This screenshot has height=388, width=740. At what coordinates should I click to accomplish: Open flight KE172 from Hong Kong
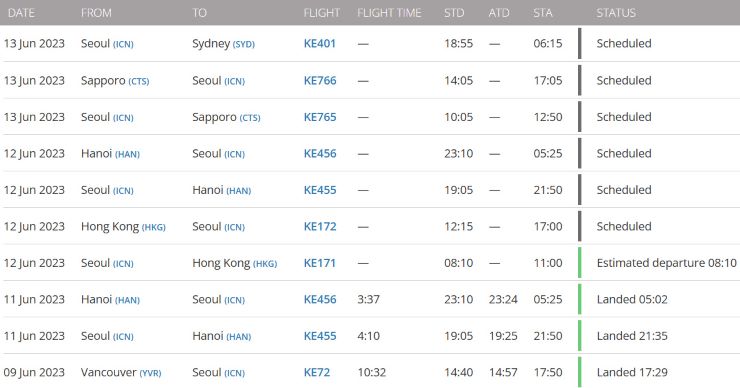pos(320,226)
